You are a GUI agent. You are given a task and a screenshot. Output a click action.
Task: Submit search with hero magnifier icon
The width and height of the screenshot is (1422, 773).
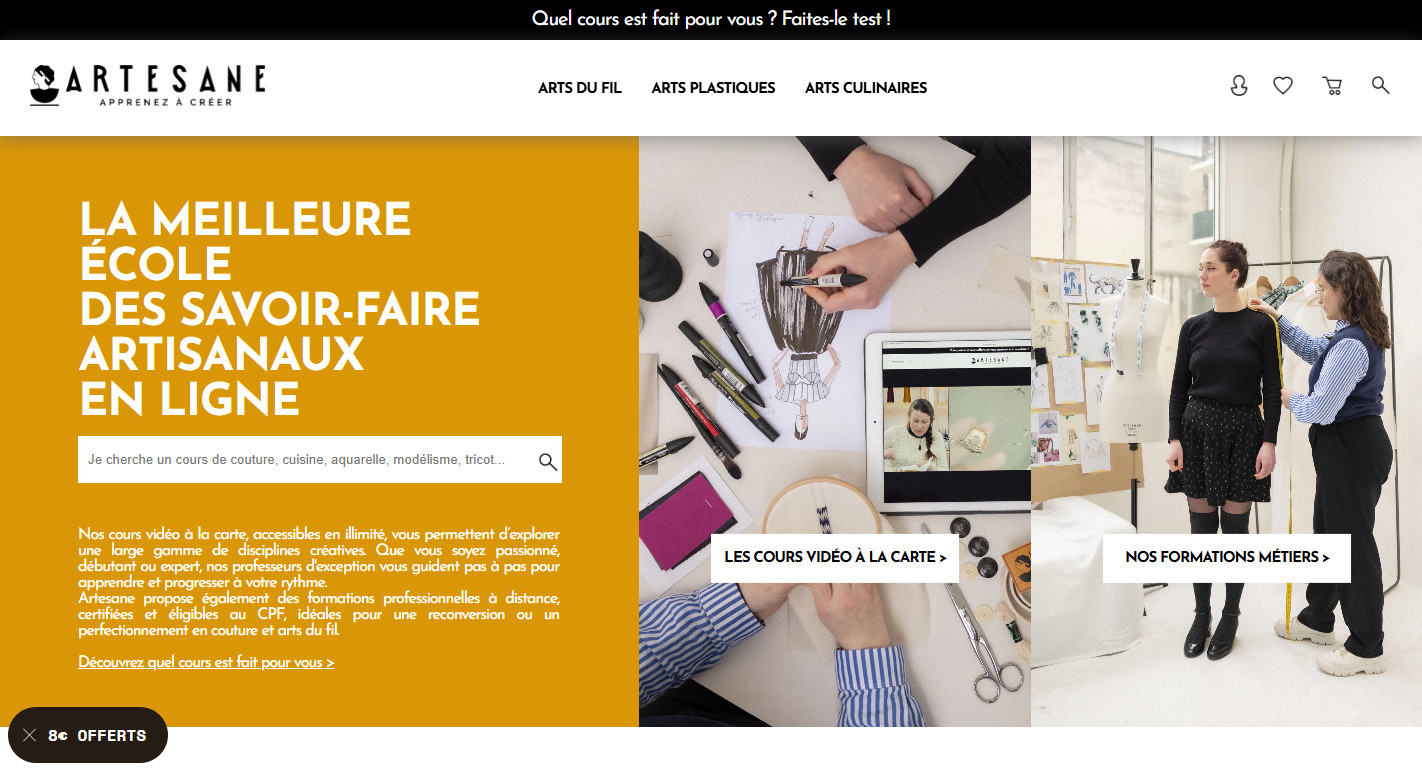[548, 461]
